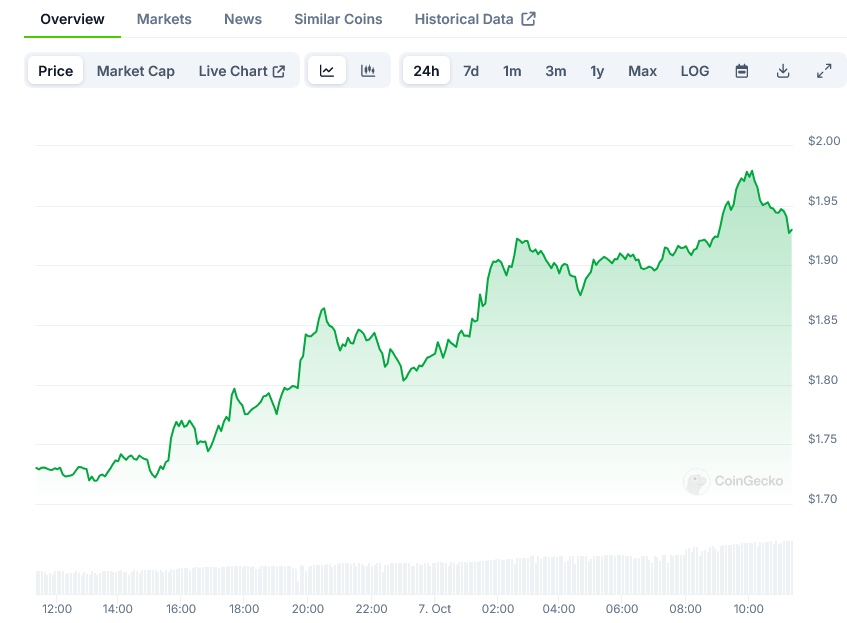Expand chart to fullscreen
The height and width of the screenshot is (623, 847).
click(824, 71)
